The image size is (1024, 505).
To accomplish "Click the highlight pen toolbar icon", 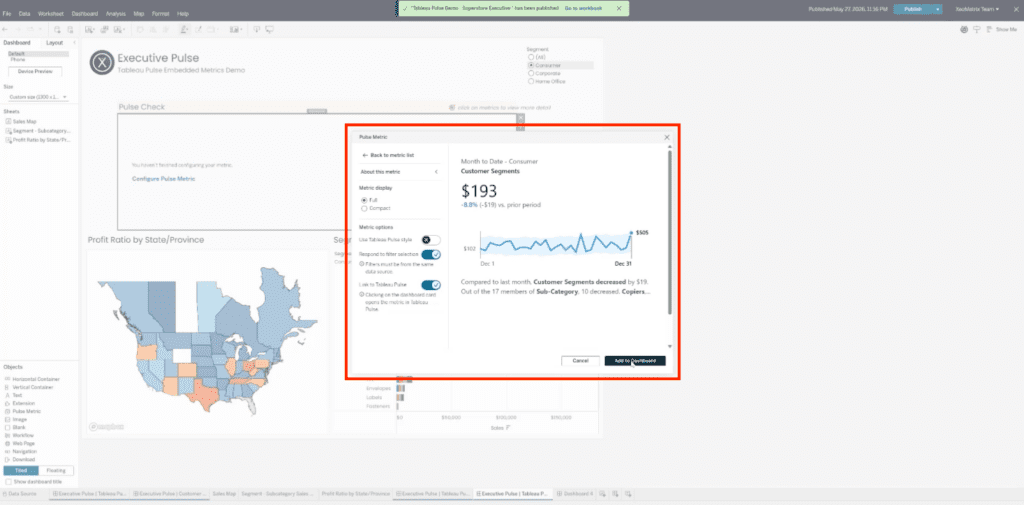I will point(185,29).
